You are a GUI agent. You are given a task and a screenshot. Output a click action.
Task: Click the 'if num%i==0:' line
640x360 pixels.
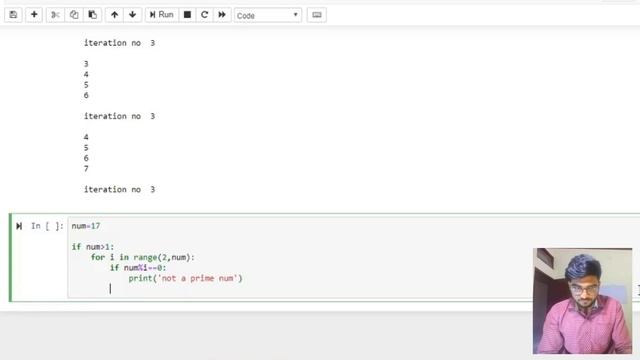coord(138,268)
